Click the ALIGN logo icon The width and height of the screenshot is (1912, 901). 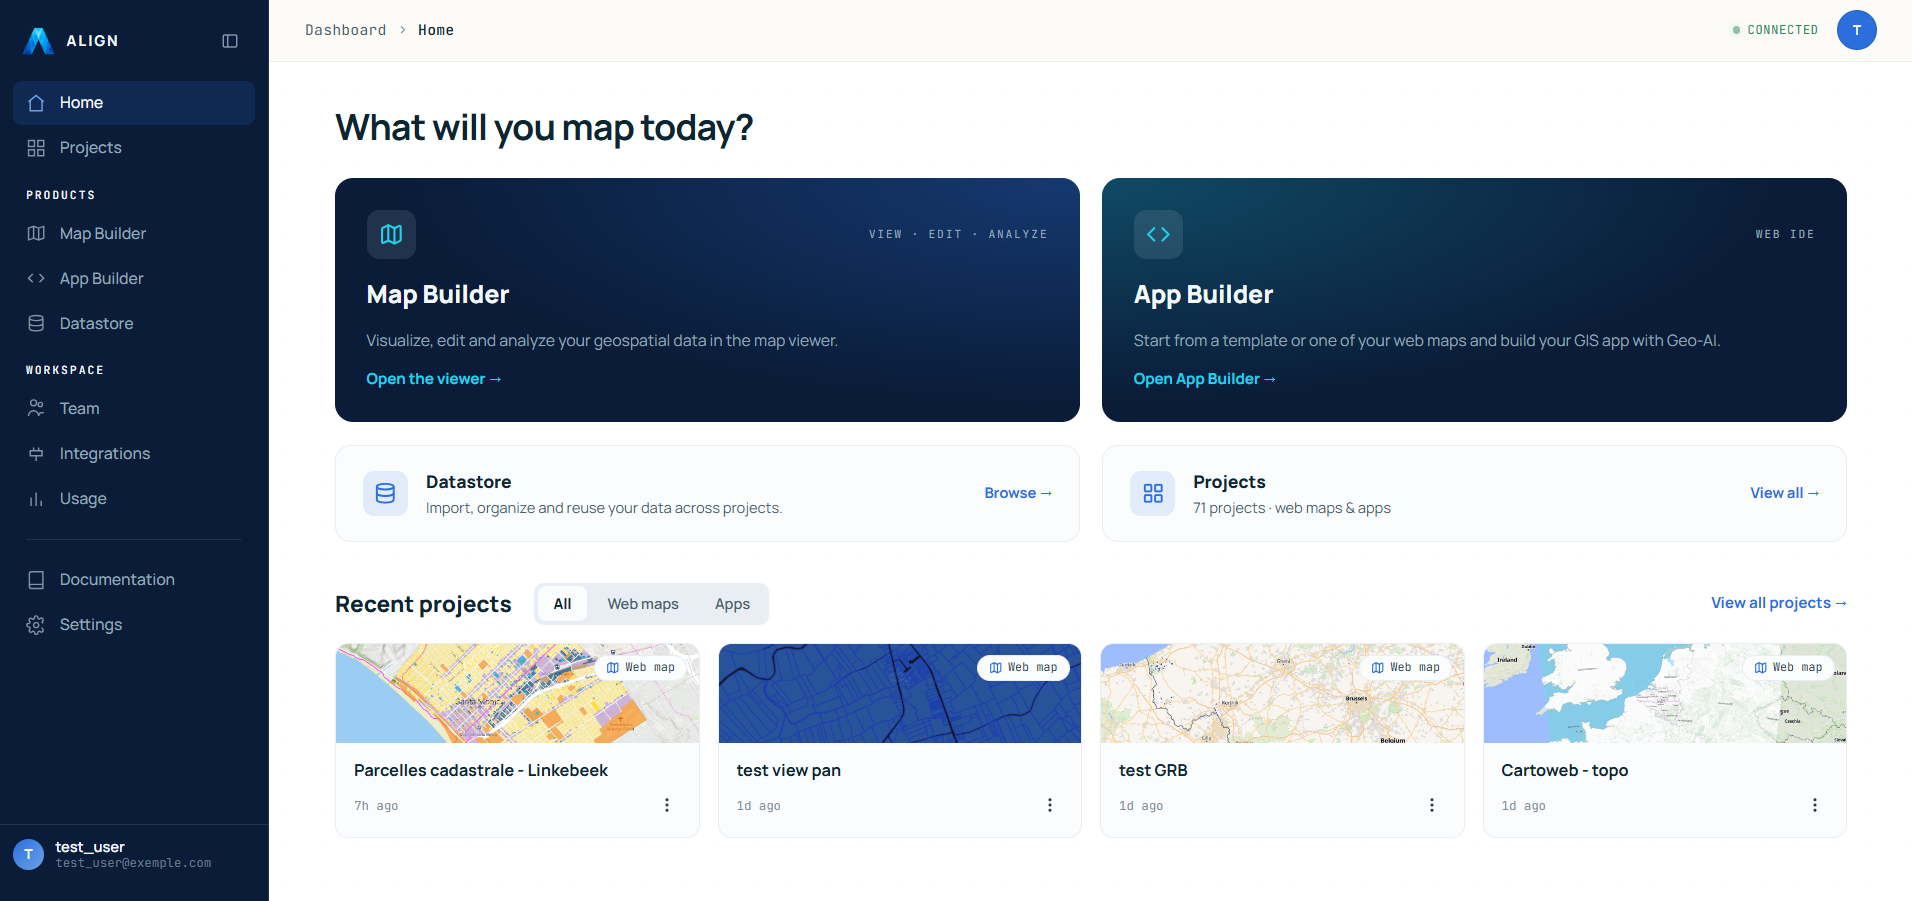pos(38,41)
